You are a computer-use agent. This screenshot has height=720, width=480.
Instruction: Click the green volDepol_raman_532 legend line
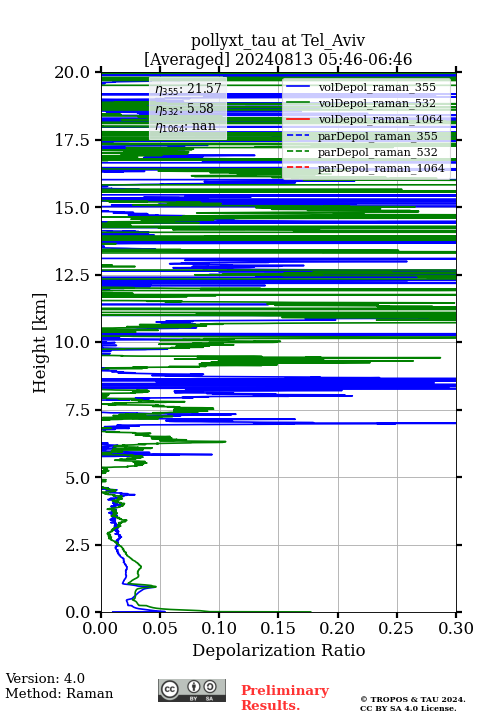pyautogui.click(x=298, y=103)
